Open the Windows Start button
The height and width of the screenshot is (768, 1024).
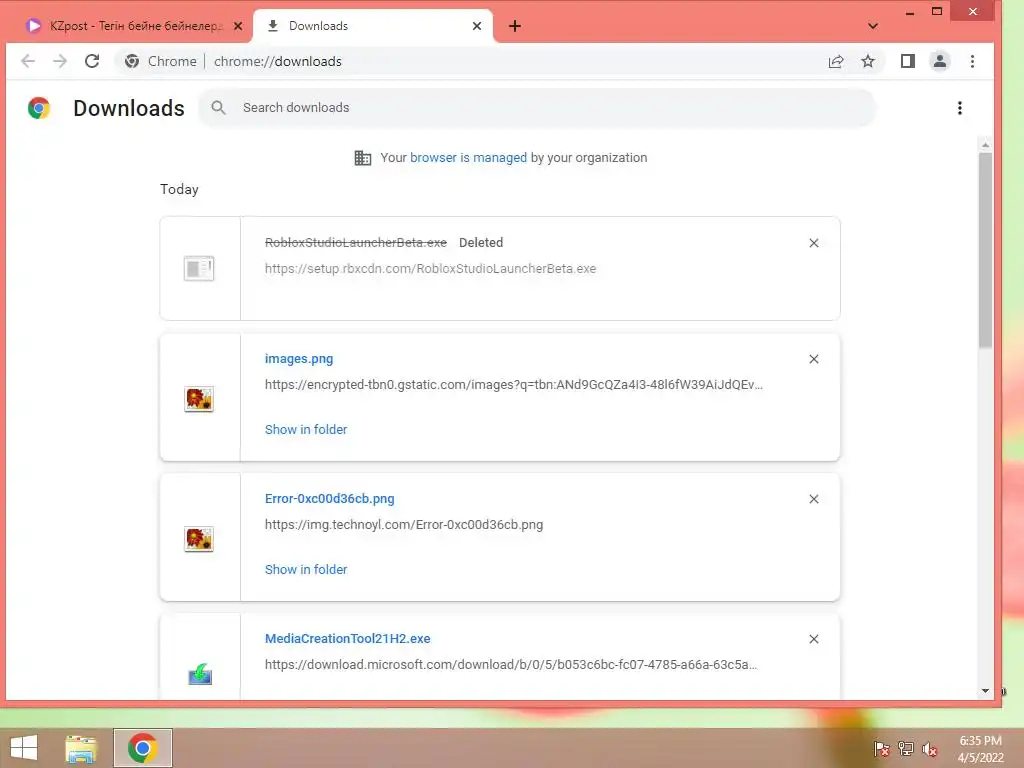[x=24, y=748]
